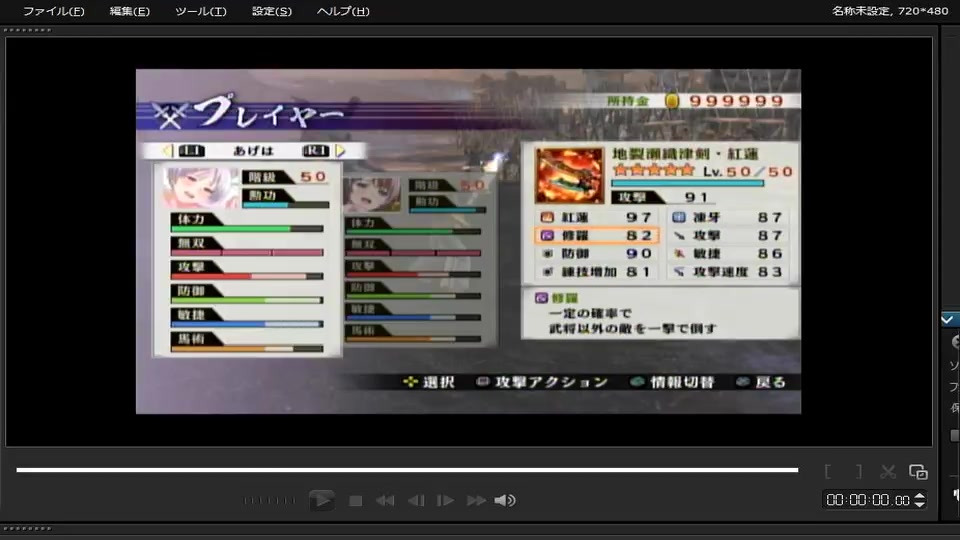Stop playback with the square Stop button
This screenshot has height=540, width=960.
355,501
